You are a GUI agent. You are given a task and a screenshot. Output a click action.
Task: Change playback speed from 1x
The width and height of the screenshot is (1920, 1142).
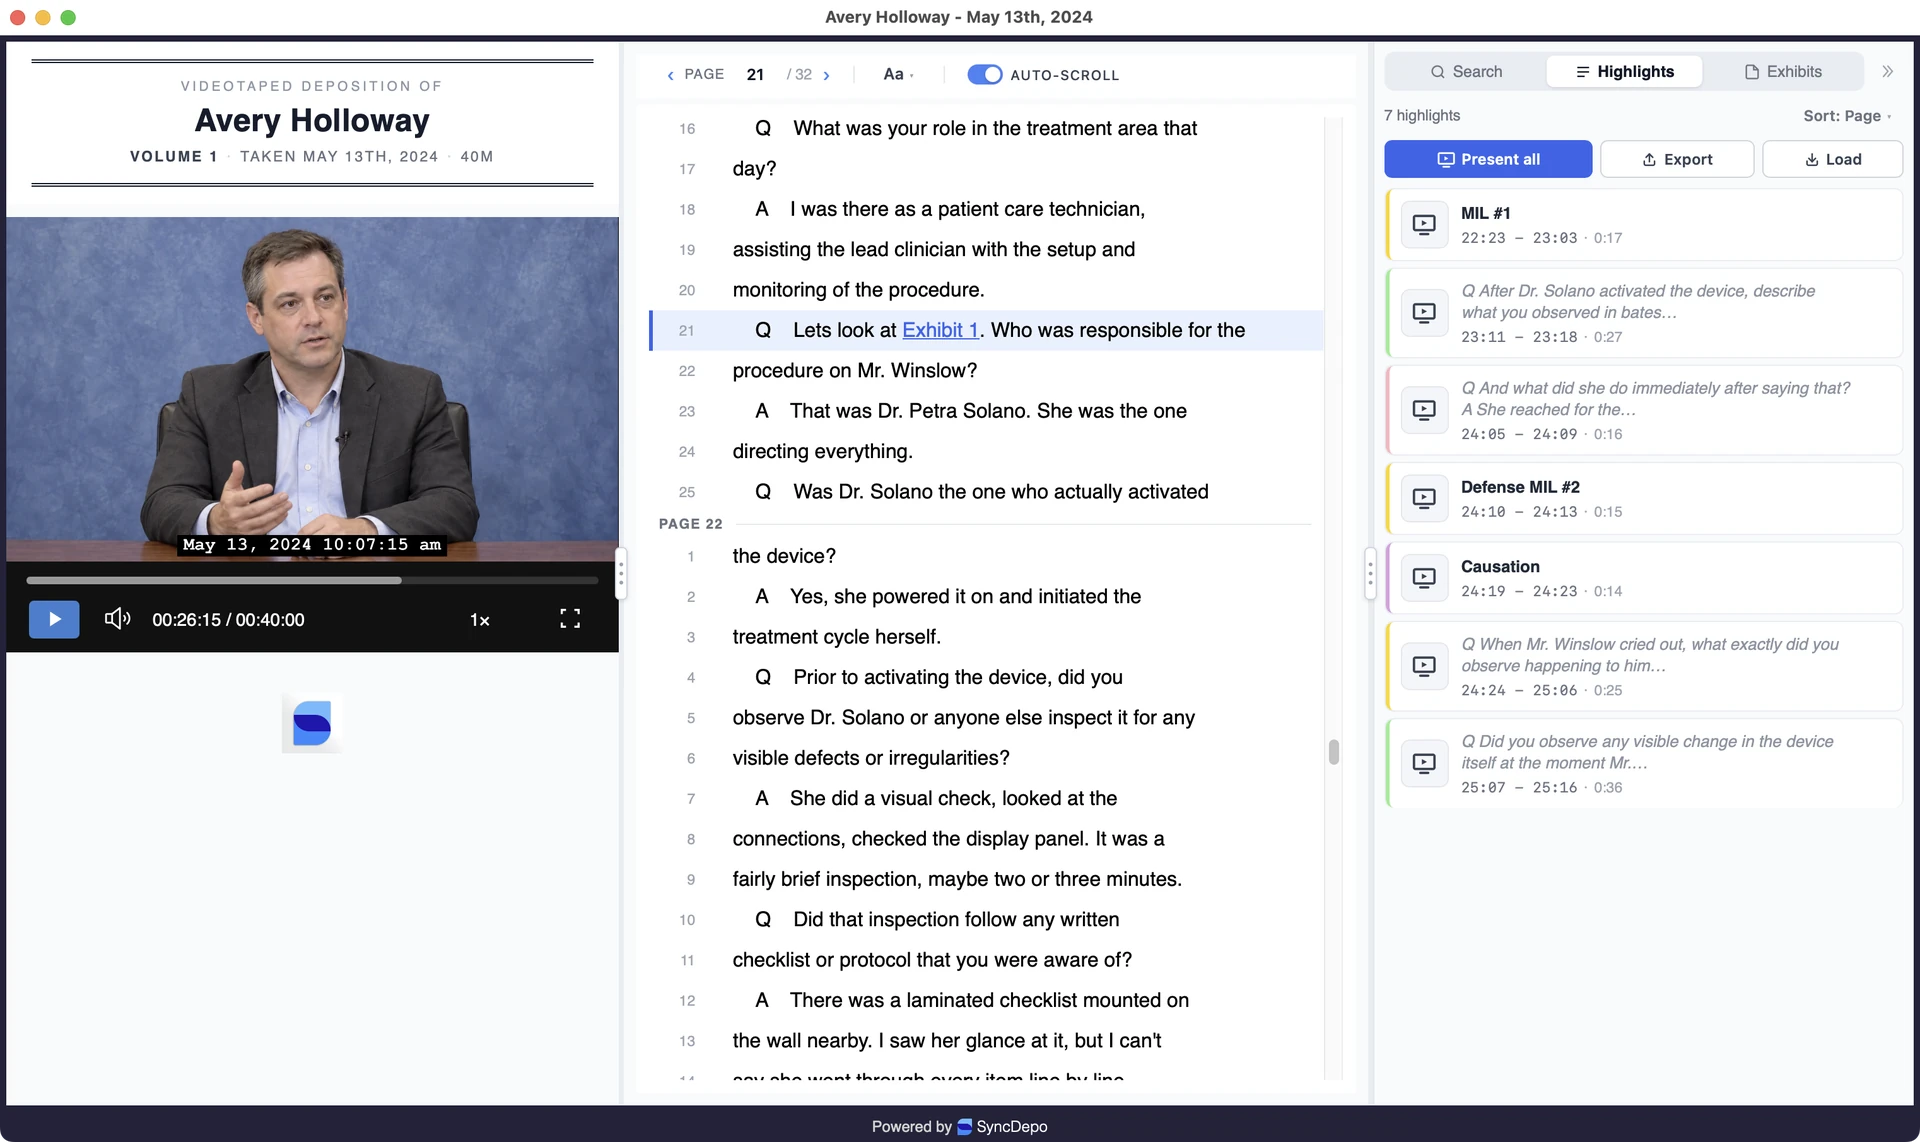point(480,620)
